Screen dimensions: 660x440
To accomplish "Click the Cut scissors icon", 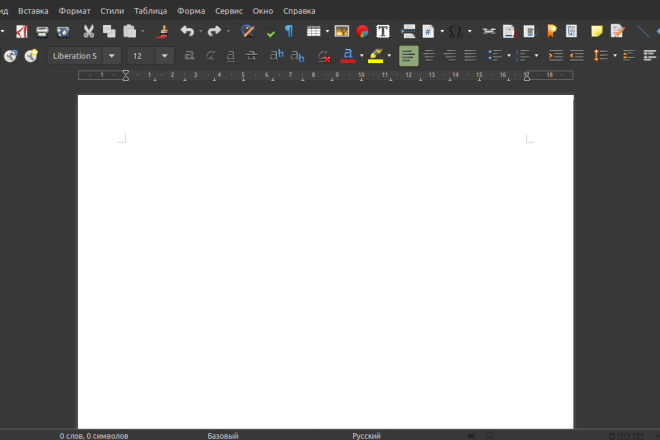I will [88, 31].
